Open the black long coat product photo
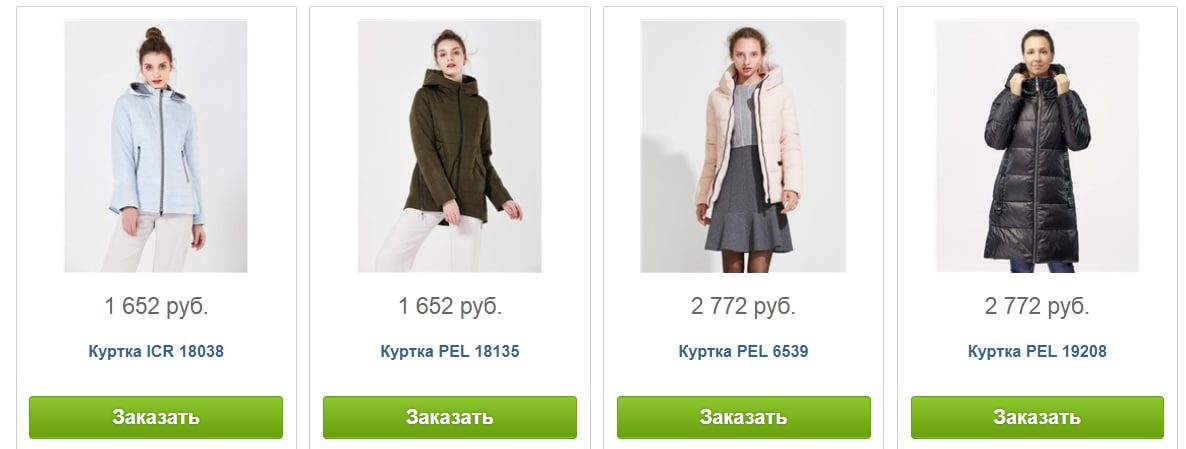 point(1037,146)
